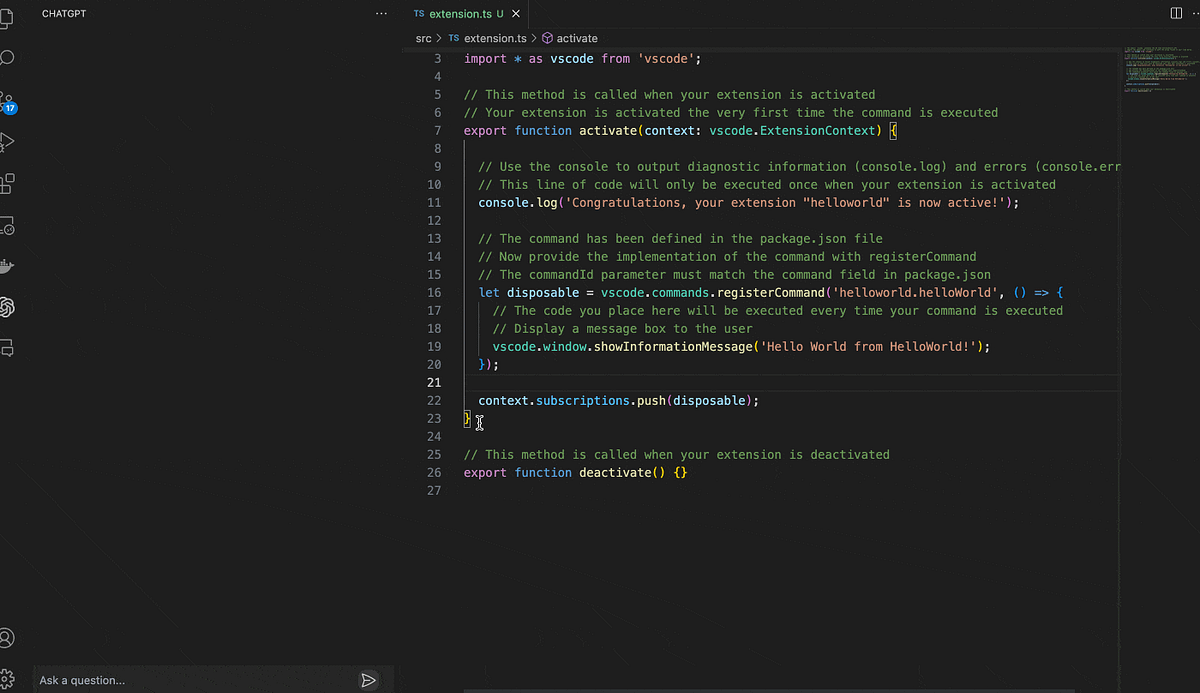Open the Manage settings gear

[9, 677]
